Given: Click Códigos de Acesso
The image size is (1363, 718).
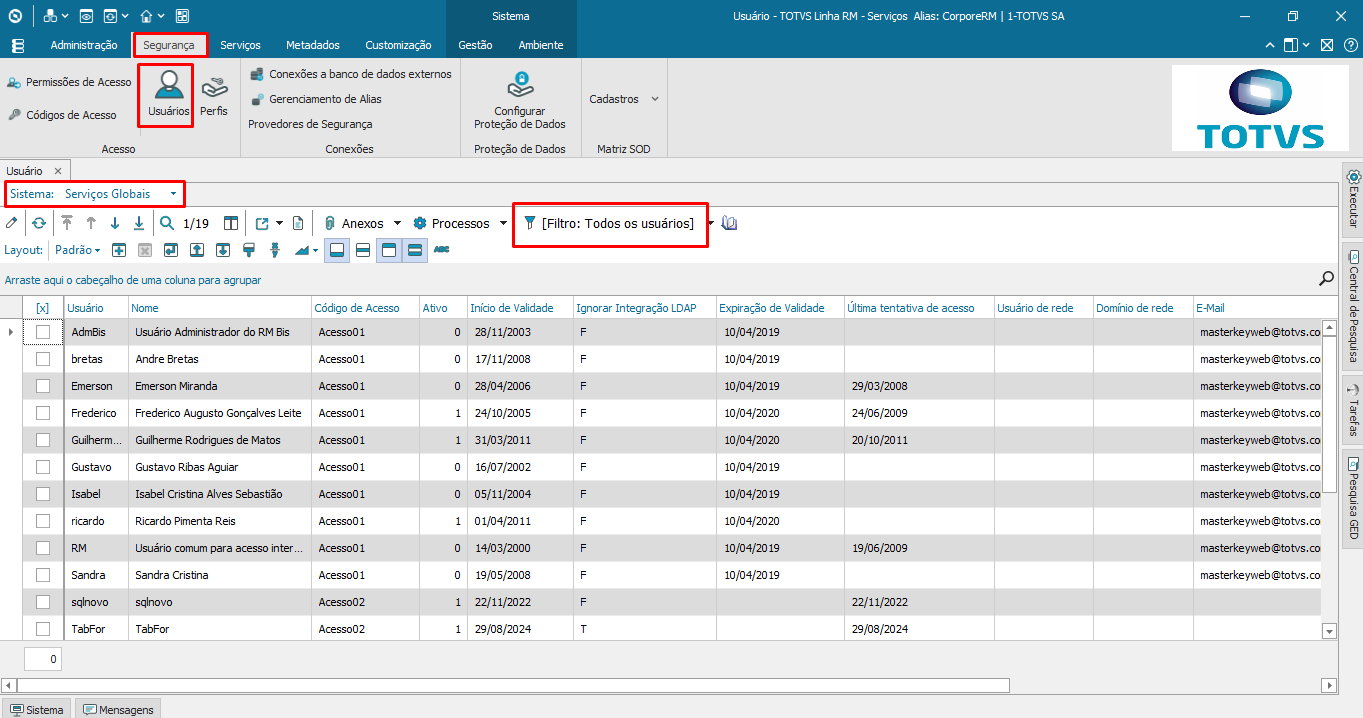Looking at the screenshot, I should tap(62, 115).
